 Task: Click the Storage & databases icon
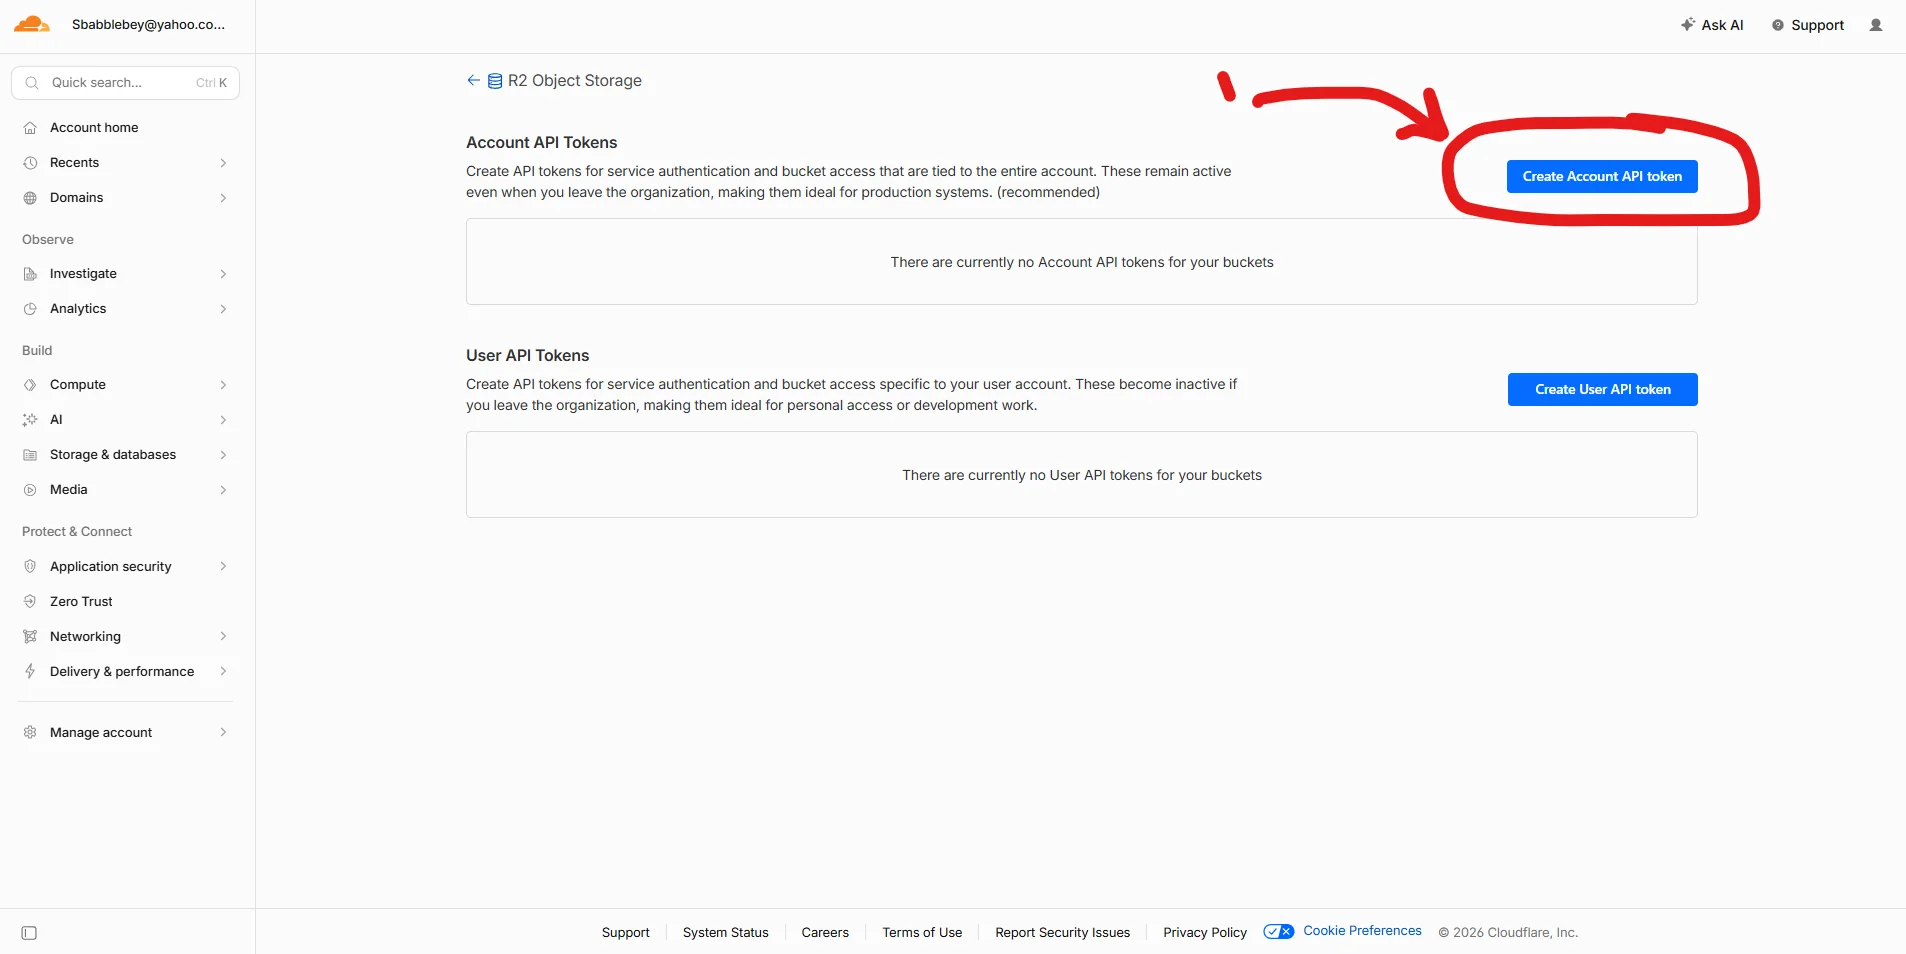coord(30,455)
